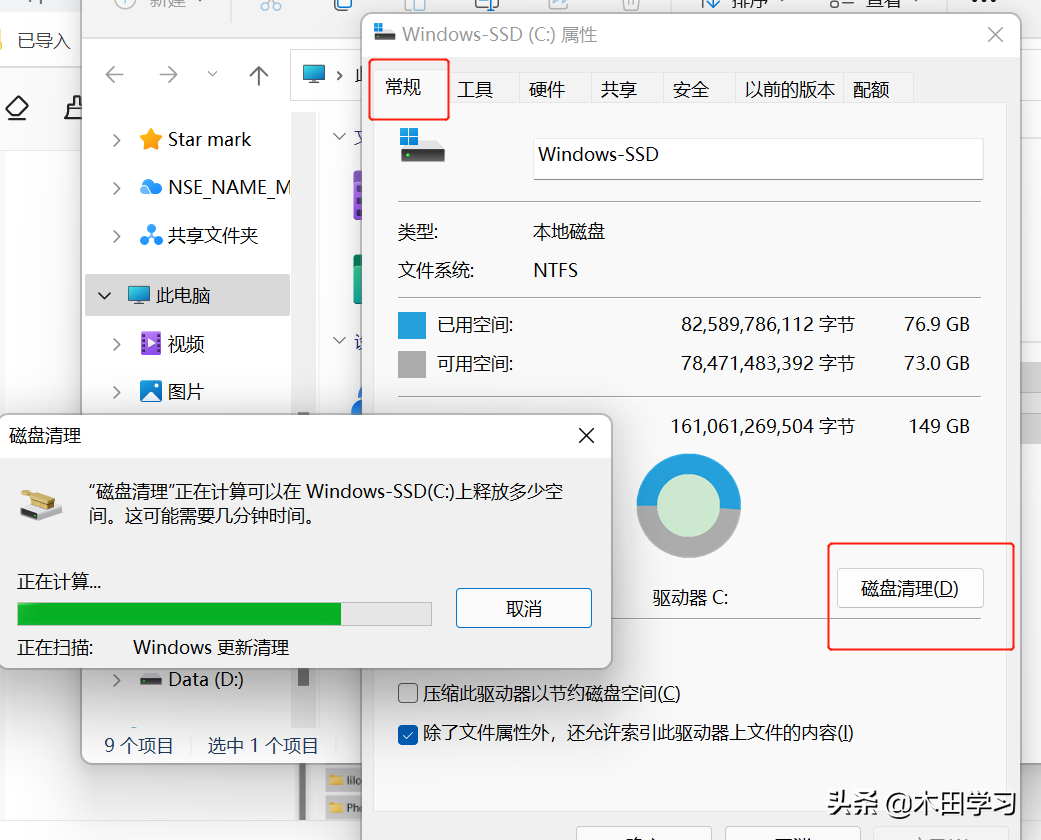
Task: Cancel the disk cleanup calculation with 取消
Action: pyautogui.click(x=524, y=608)
